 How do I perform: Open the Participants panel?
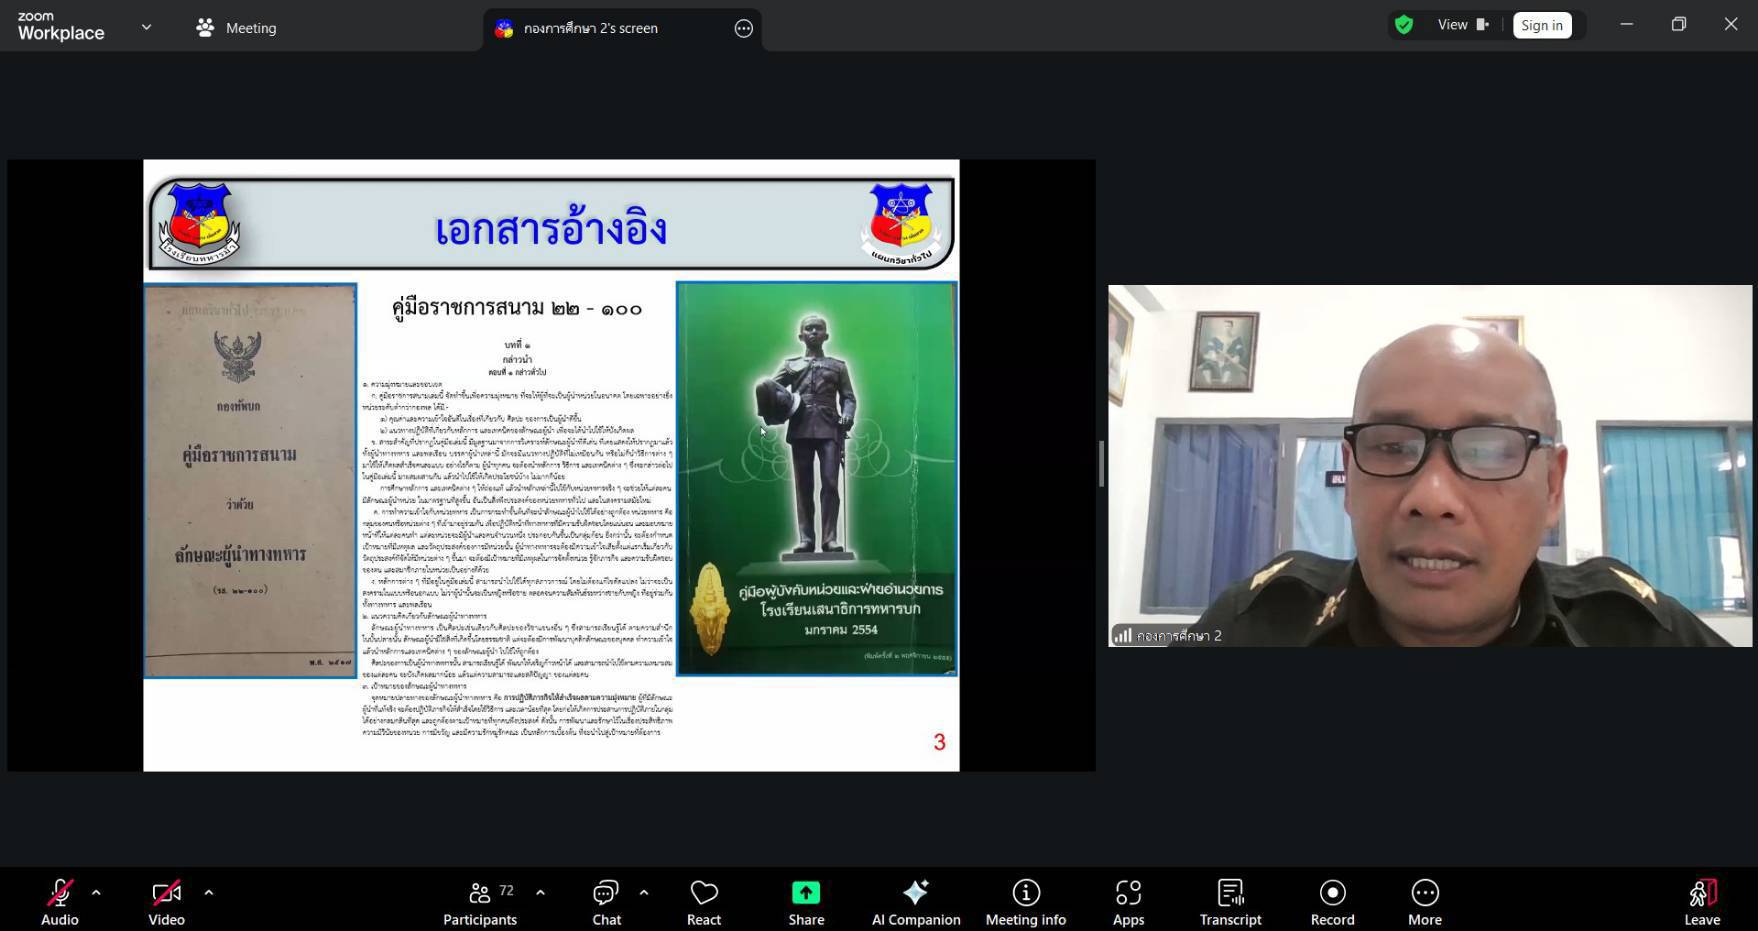pyautogui.click(x=480, y=901)
